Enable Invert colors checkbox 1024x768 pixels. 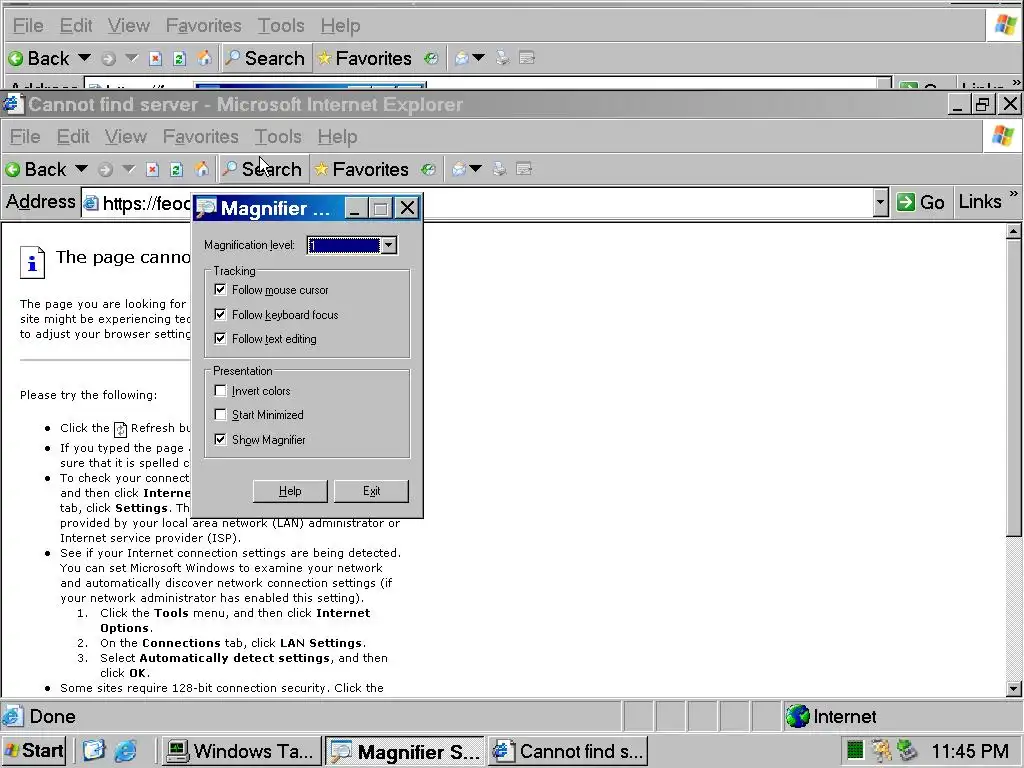(220, 391)
